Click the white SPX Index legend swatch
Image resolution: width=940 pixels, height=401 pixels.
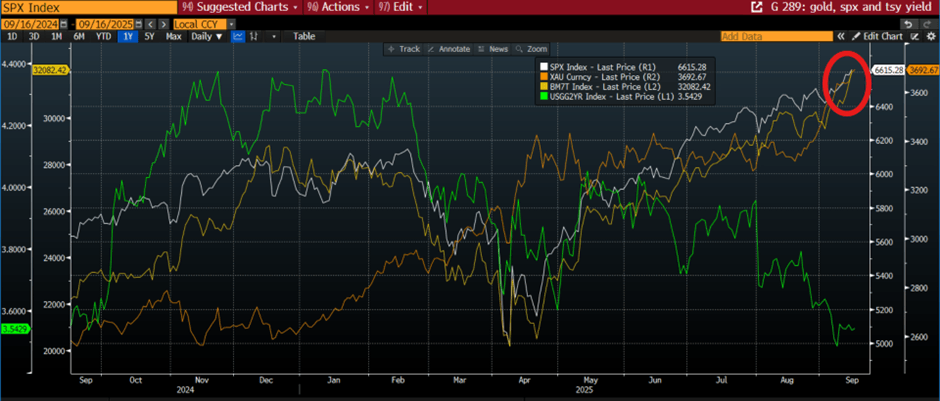tap(543, 66)
